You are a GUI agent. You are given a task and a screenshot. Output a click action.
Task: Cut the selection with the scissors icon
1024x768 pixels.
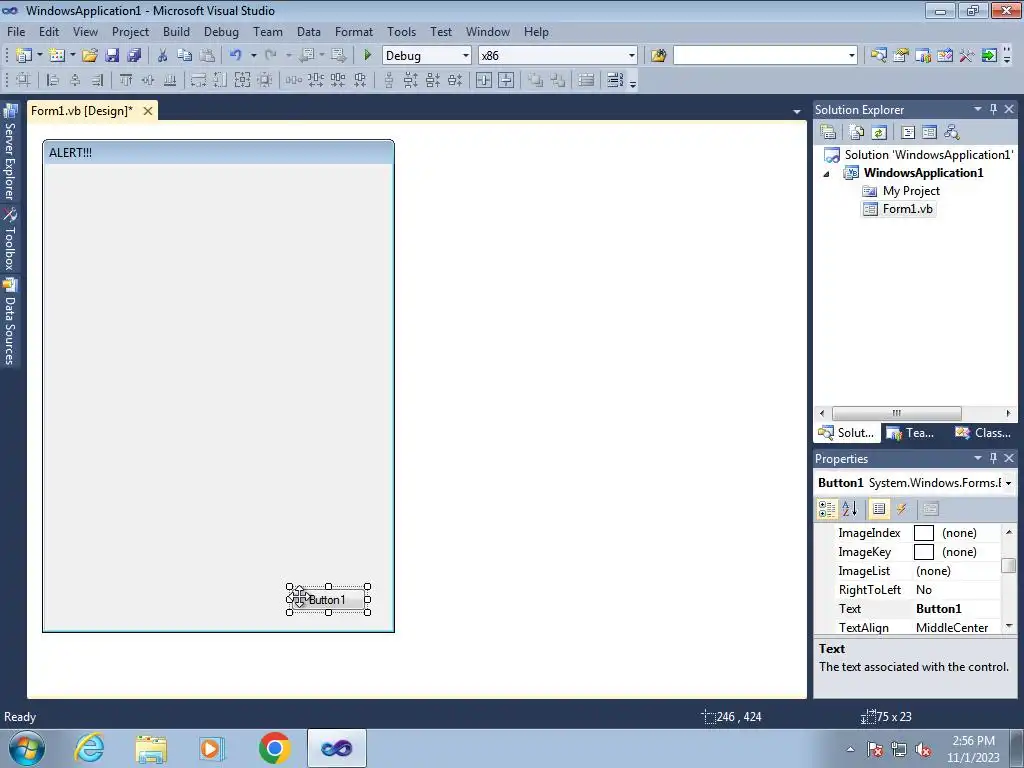point(163,56)
